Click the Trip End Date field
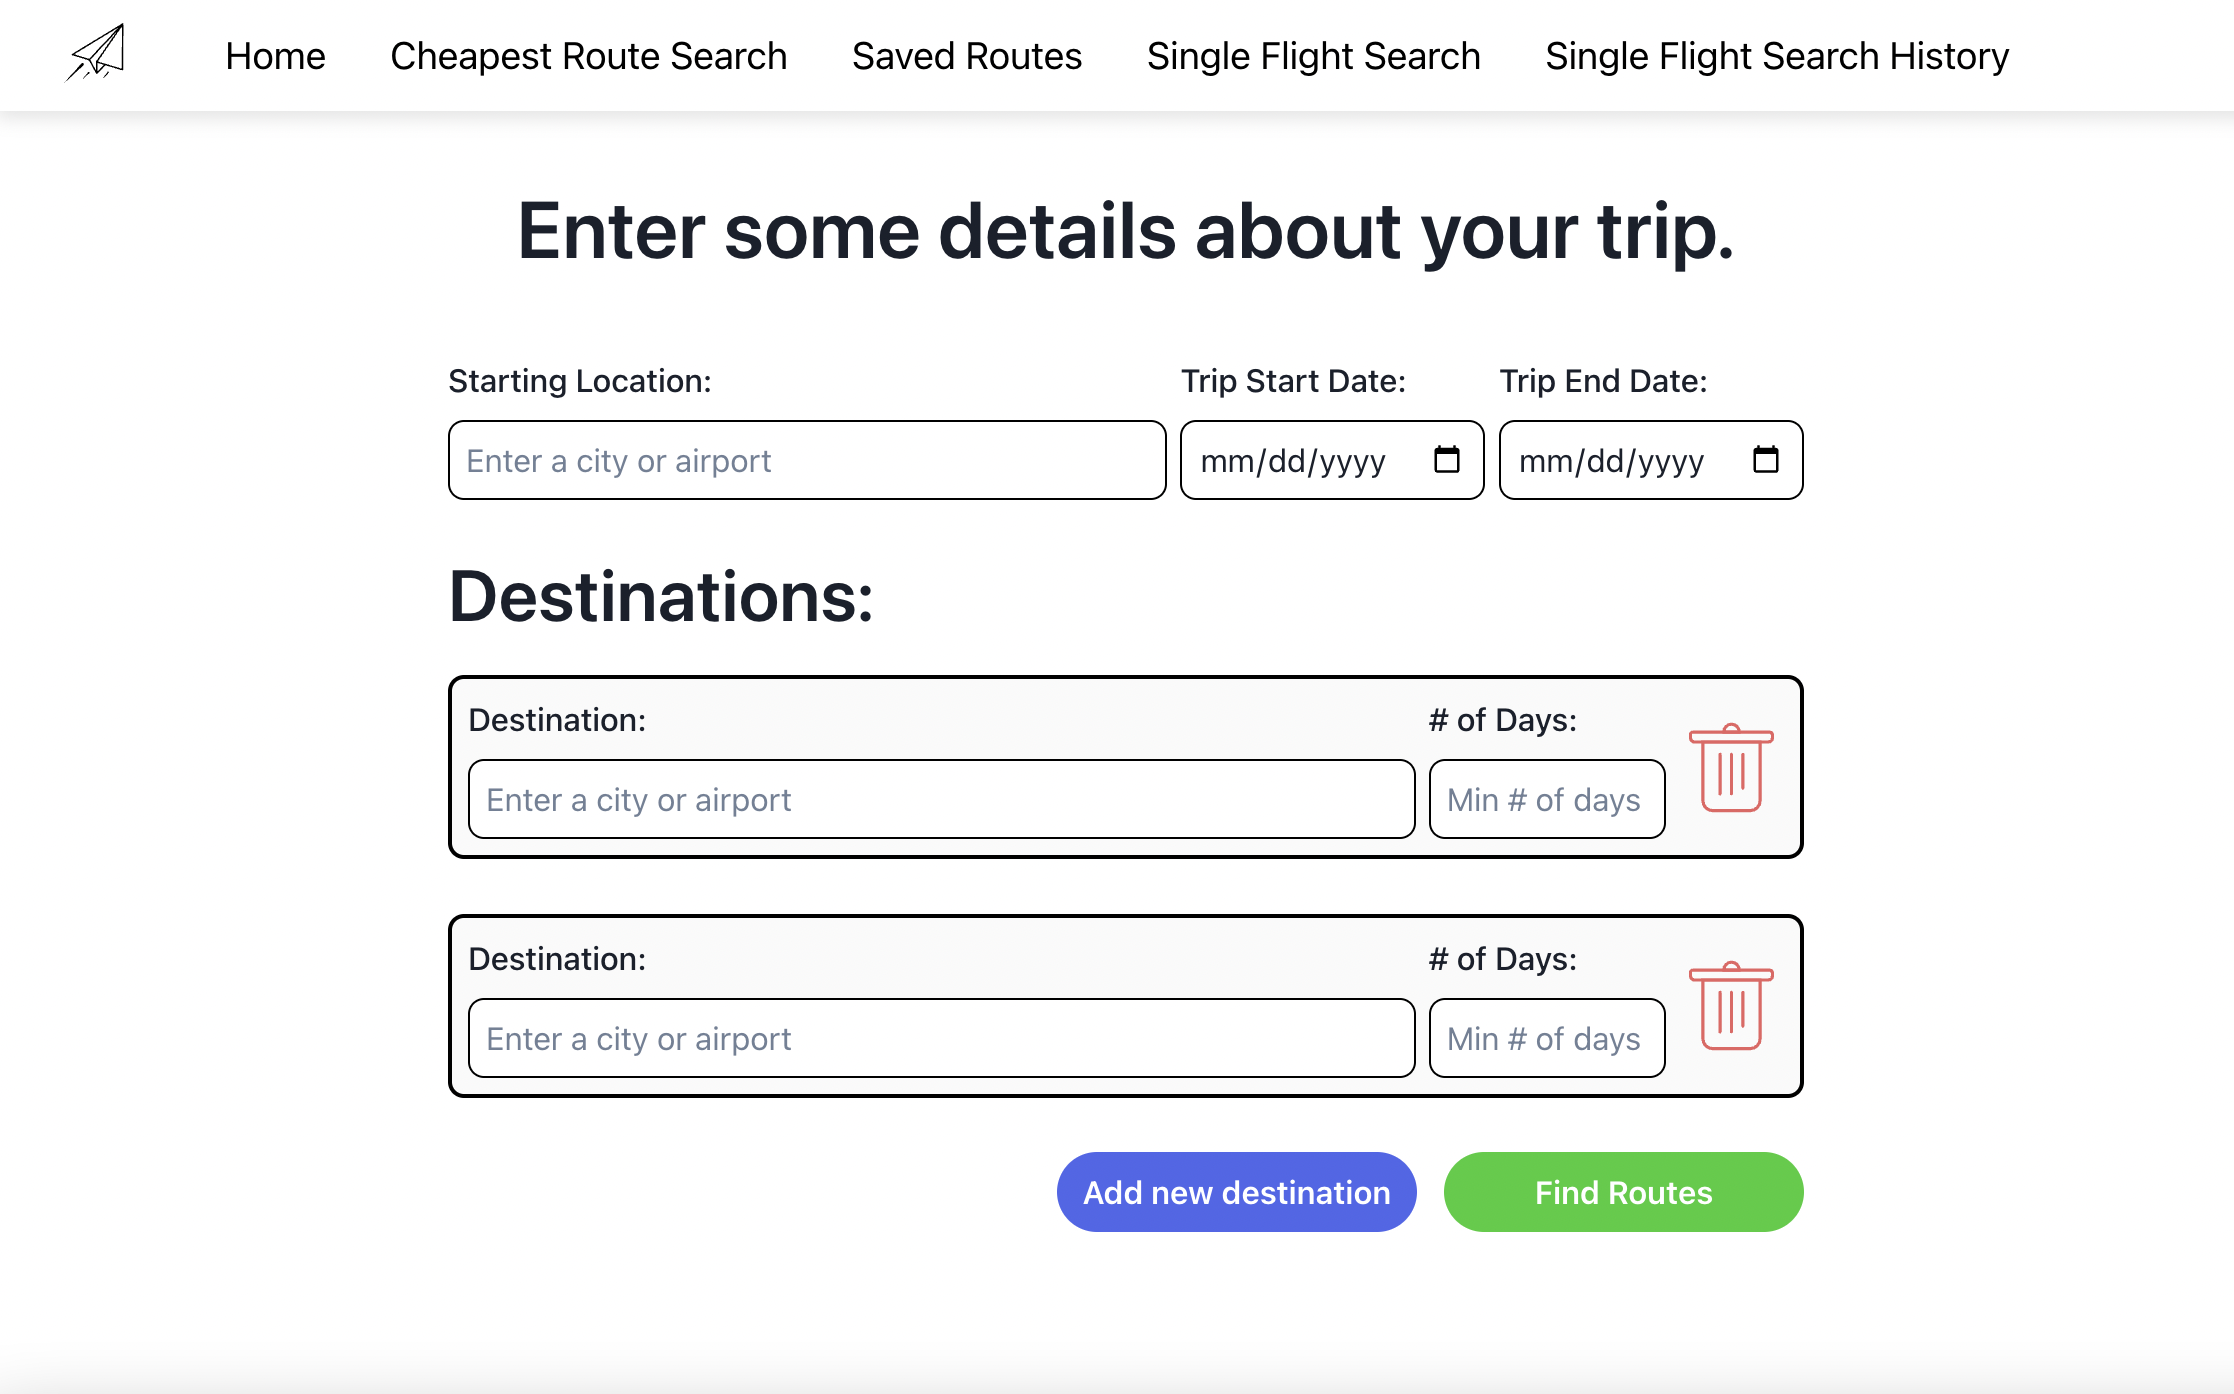Image resolution: width=2234 pixels, height=1394 pixels. (x=1620, y=460)
